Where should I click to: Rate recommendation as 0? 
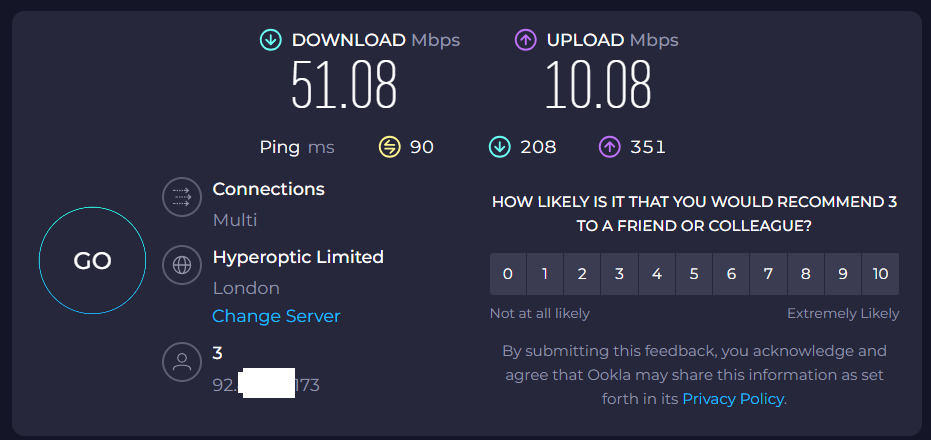tap(508, 274)
